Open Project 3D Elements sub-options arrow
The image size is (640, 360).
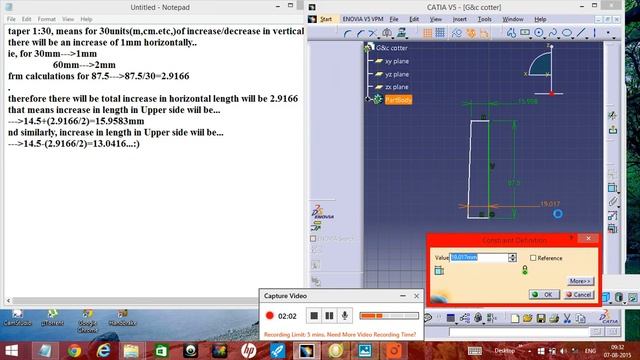pos(407,38)
